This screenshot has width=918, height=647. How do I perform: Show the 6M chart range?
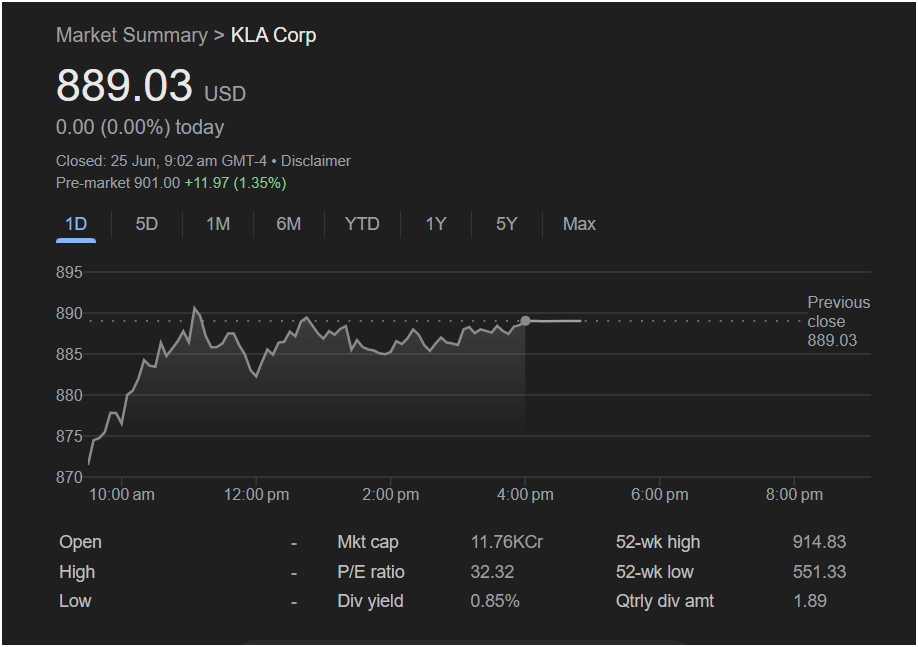pos(289,224)
